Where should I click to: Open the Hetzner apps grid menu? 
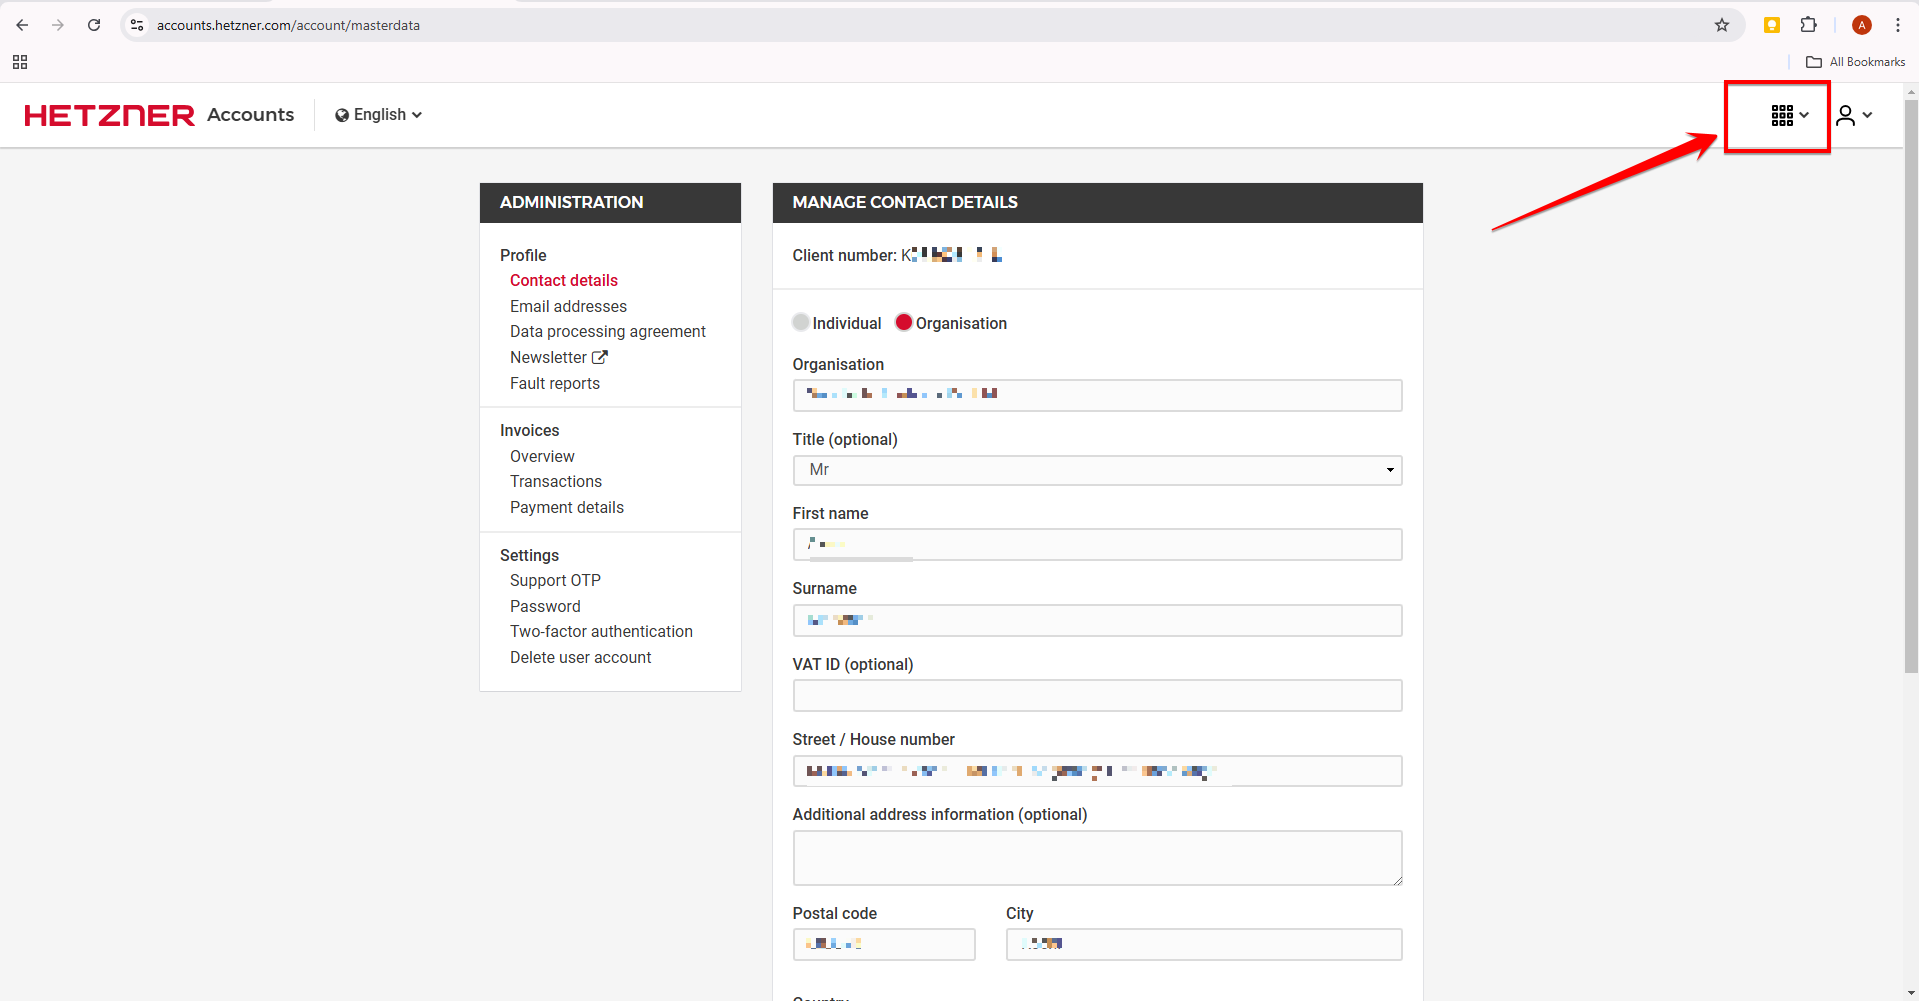pos(1788,116)
